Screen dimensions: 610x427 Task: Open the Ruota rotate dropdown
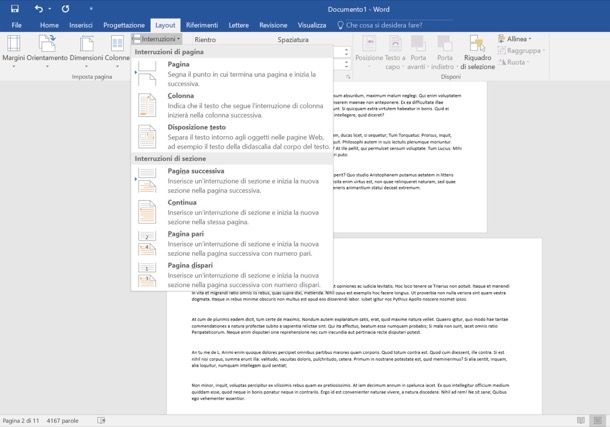tap(513, 62)
